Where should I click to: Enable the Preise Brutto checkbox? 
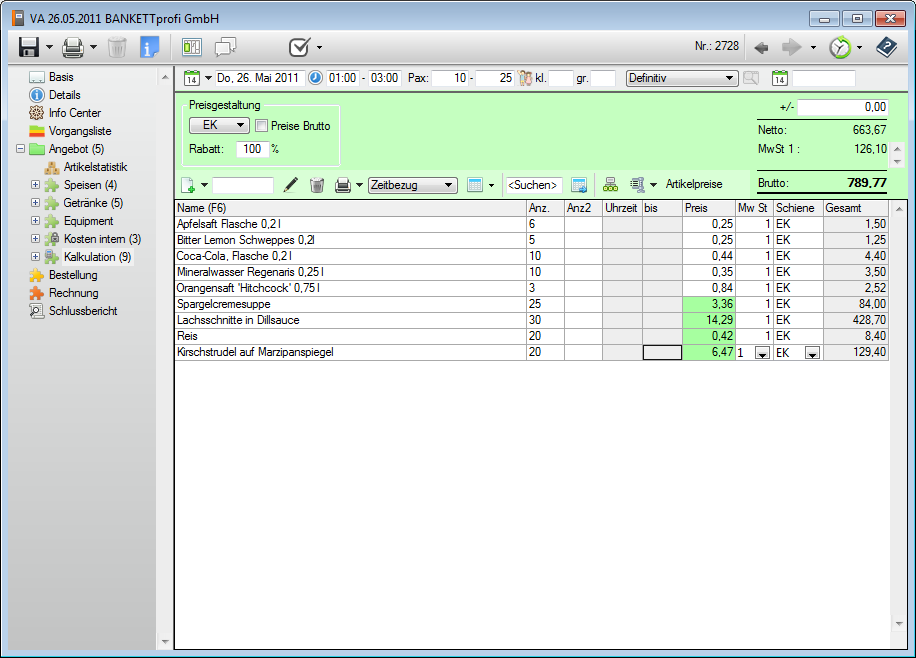pos(261,126)
